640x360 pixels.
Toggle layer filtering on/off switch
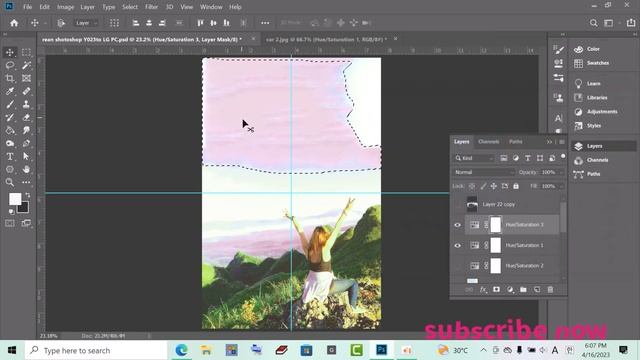pyautogui.click(x=563, y=156)
